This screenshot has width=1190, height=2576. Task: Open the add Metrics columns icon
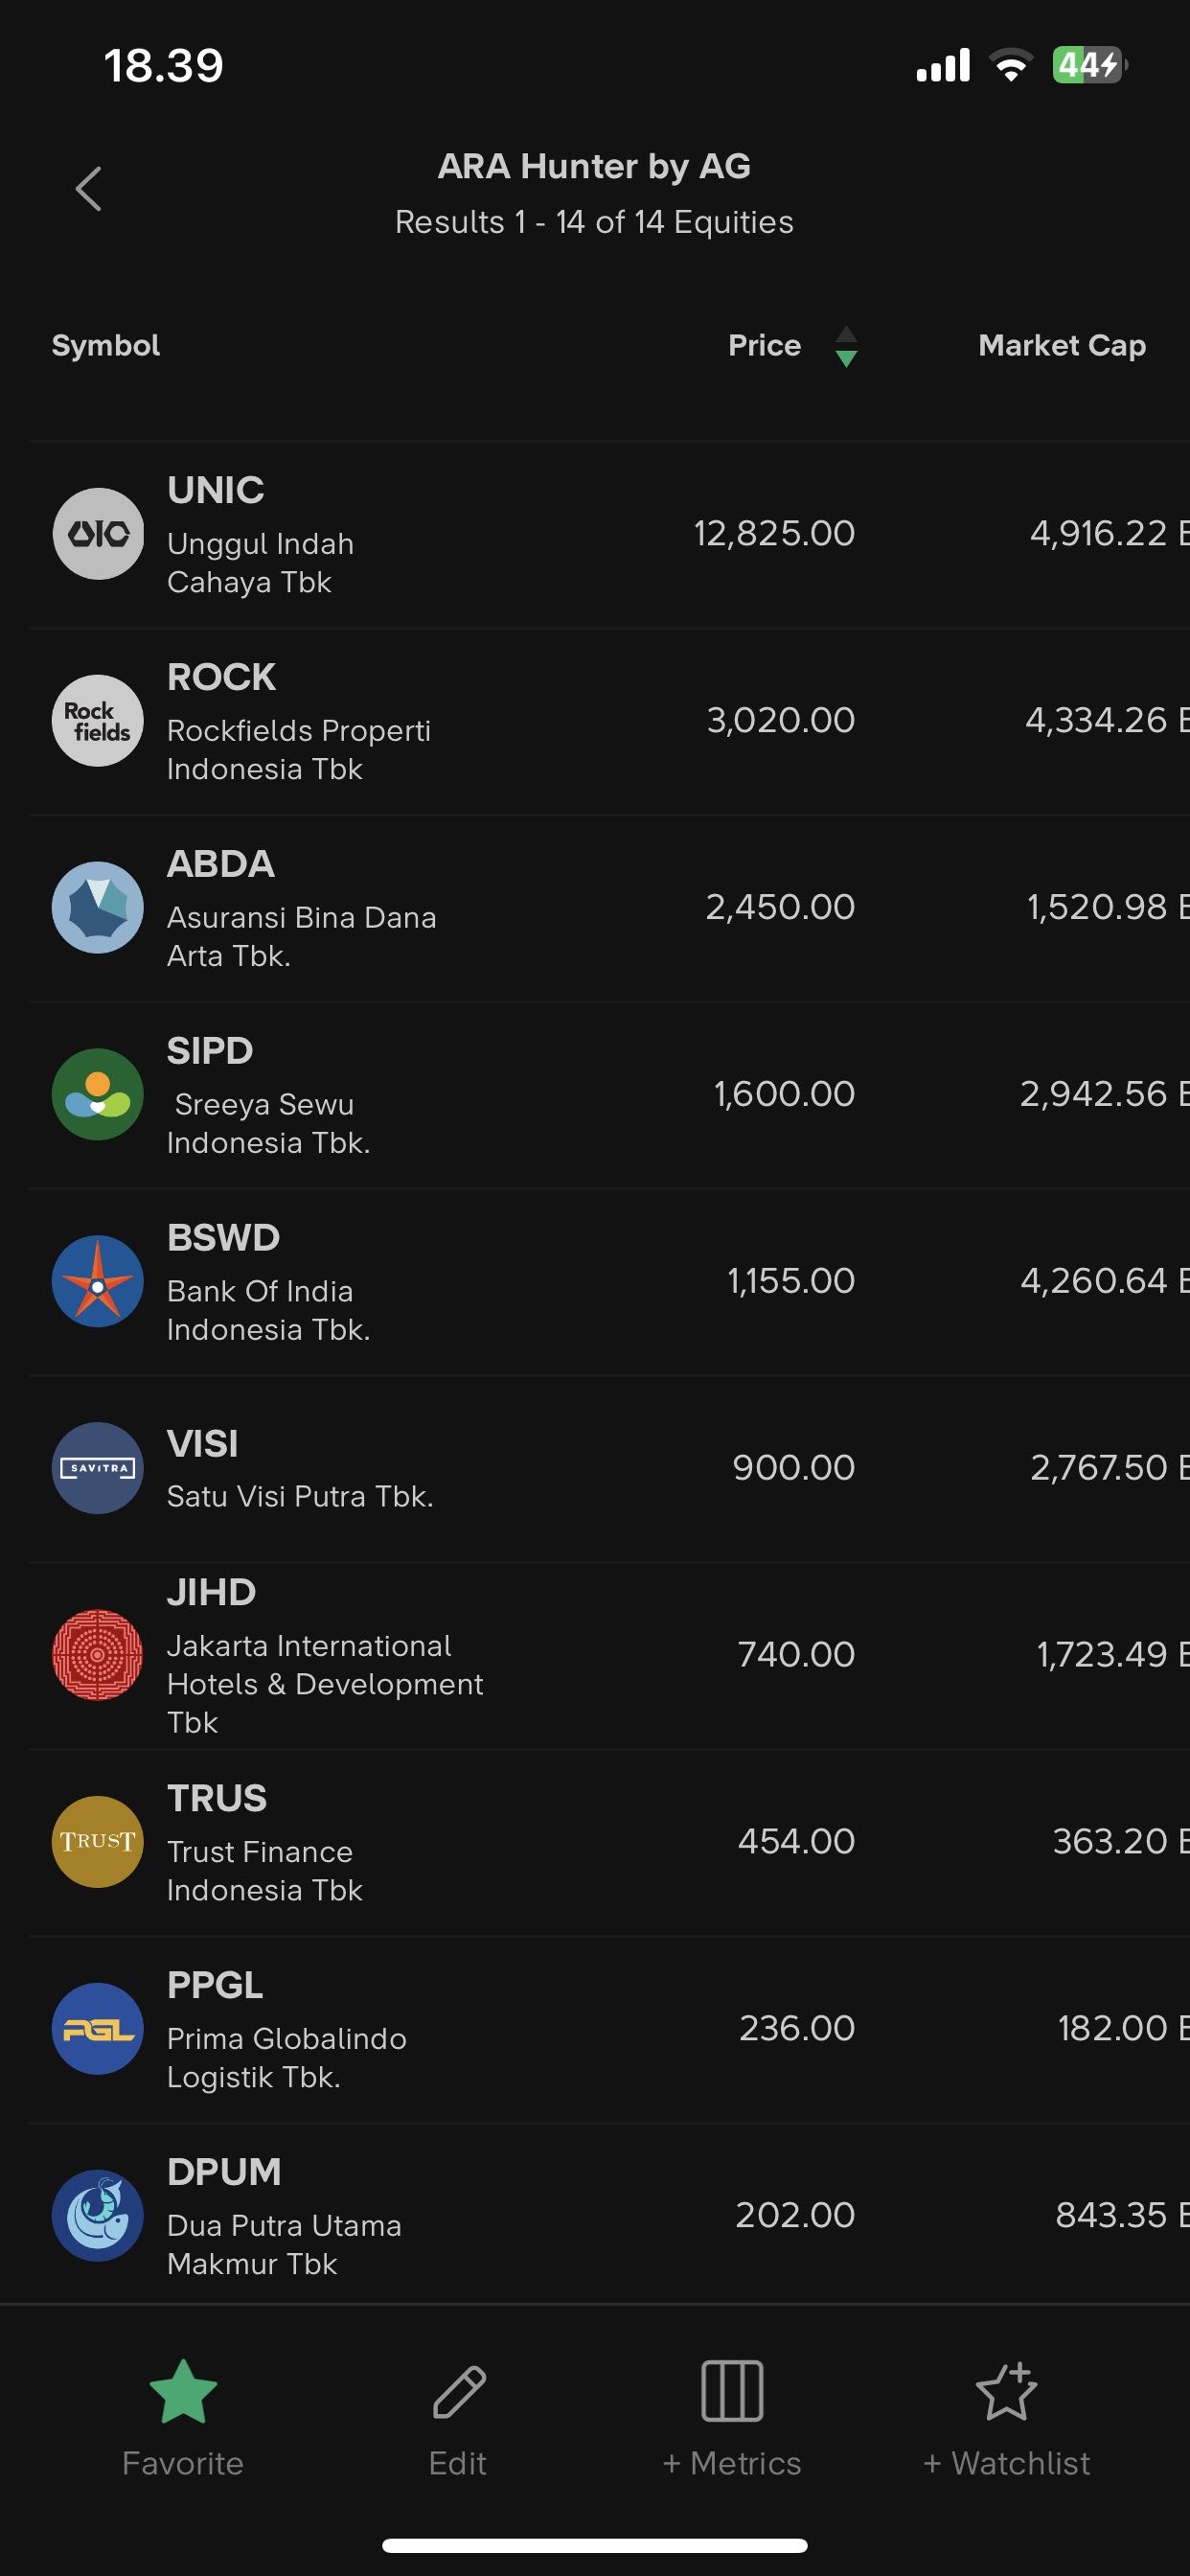click(x=732, y=2391)
